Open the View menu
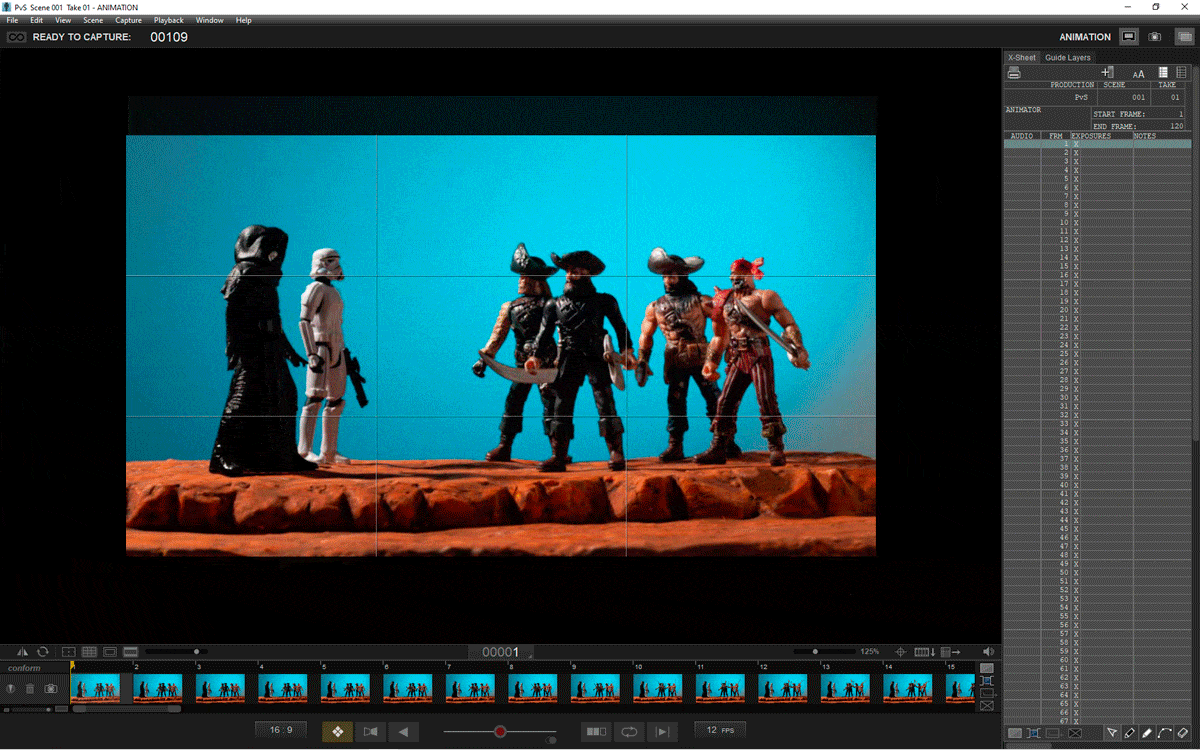This screenshot has width=1200, height=750. tap(63, 20)
